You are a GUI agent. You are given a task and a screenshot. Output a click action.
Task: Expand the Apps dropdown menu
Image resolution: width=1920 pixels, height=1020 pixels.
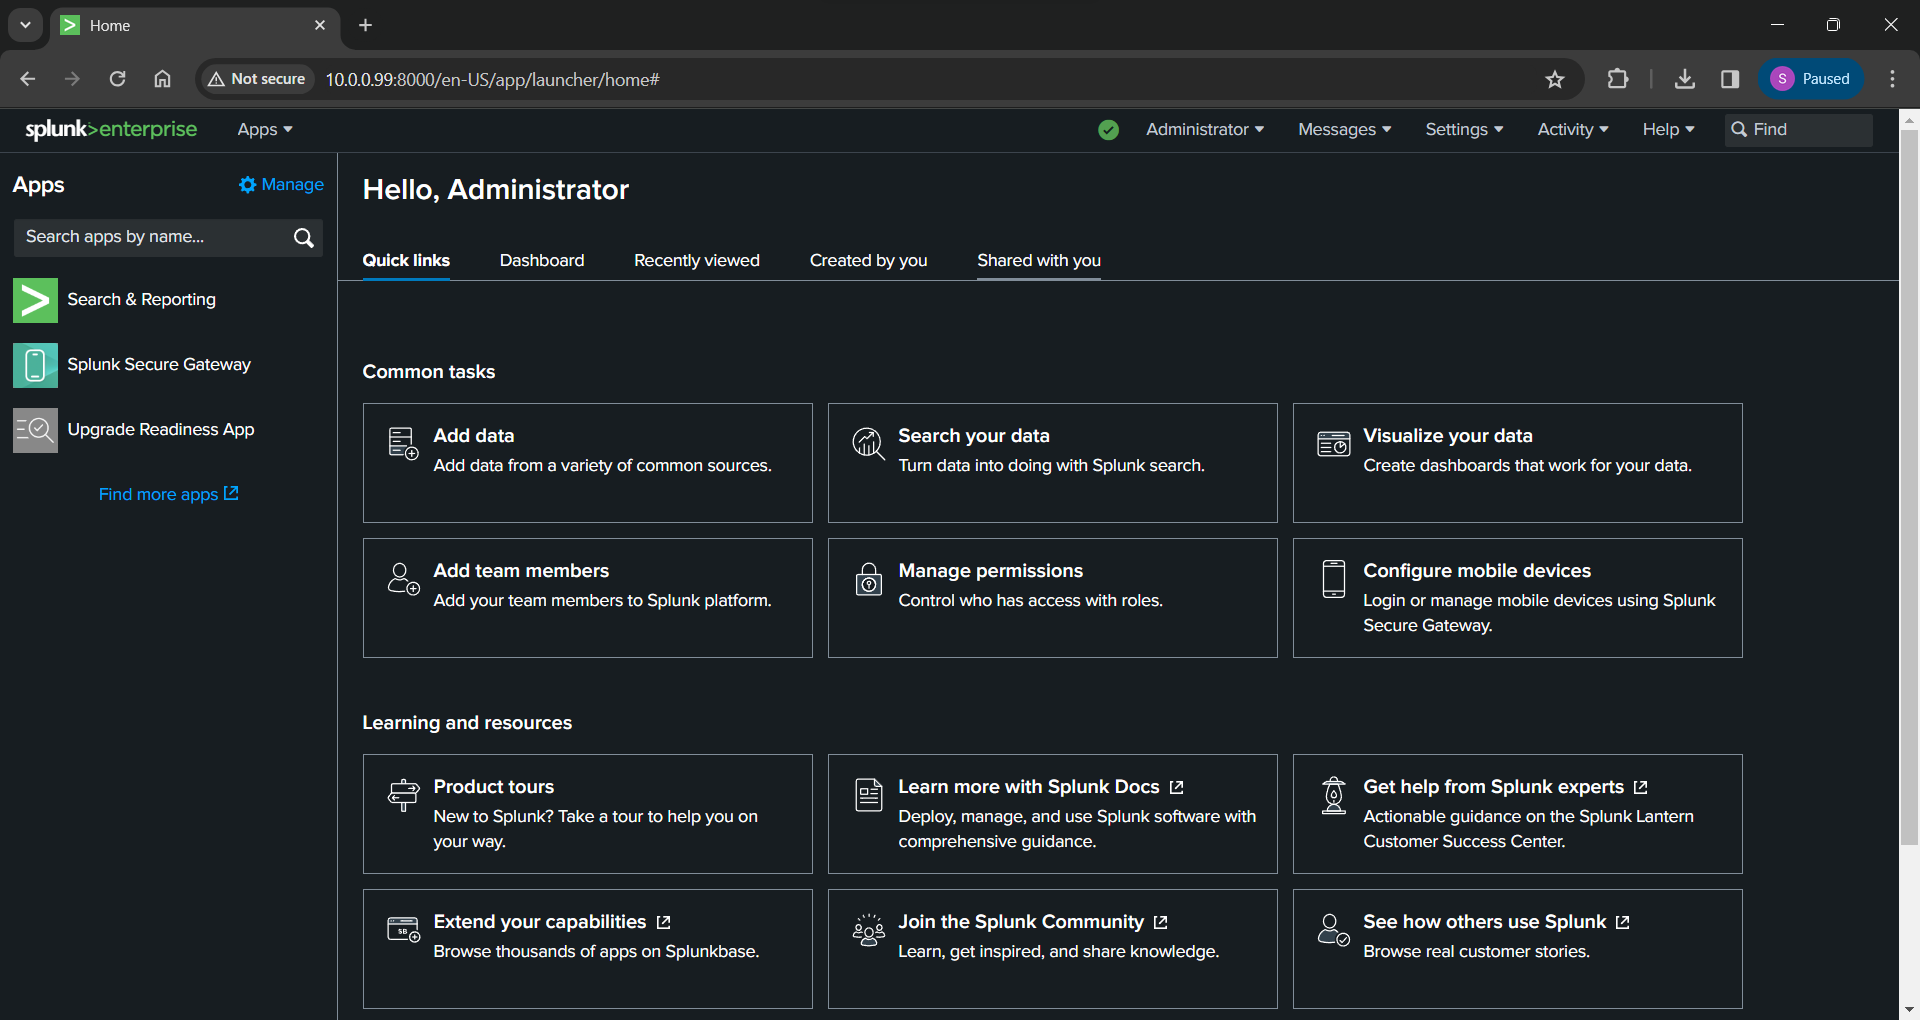(x=265, y=130)
